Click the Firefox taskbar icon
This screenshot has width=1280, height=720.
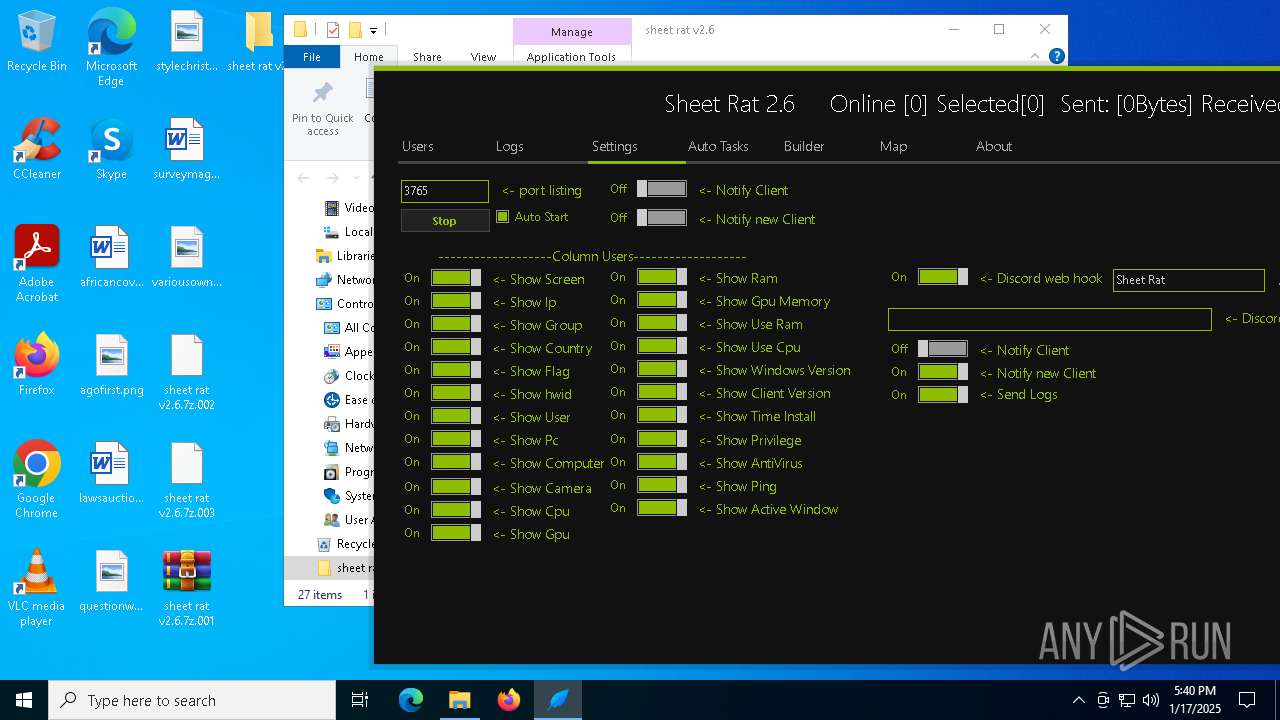[509, 700]
